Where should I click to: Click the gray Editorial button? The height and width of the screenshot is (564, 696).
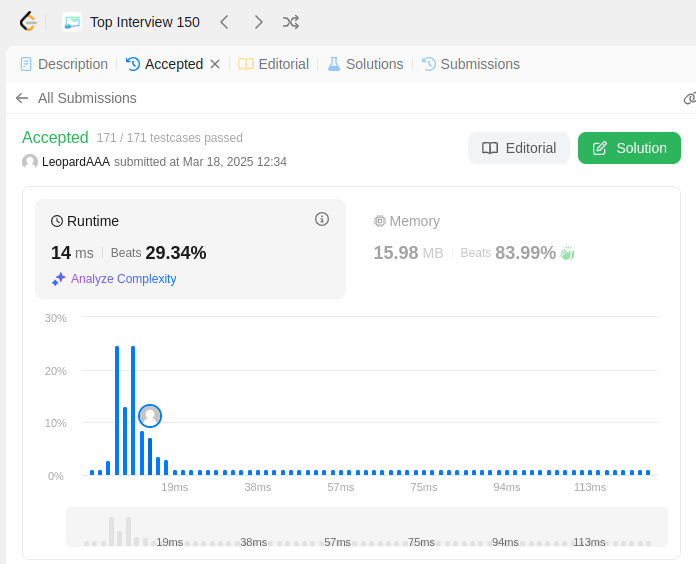(518, 148)
